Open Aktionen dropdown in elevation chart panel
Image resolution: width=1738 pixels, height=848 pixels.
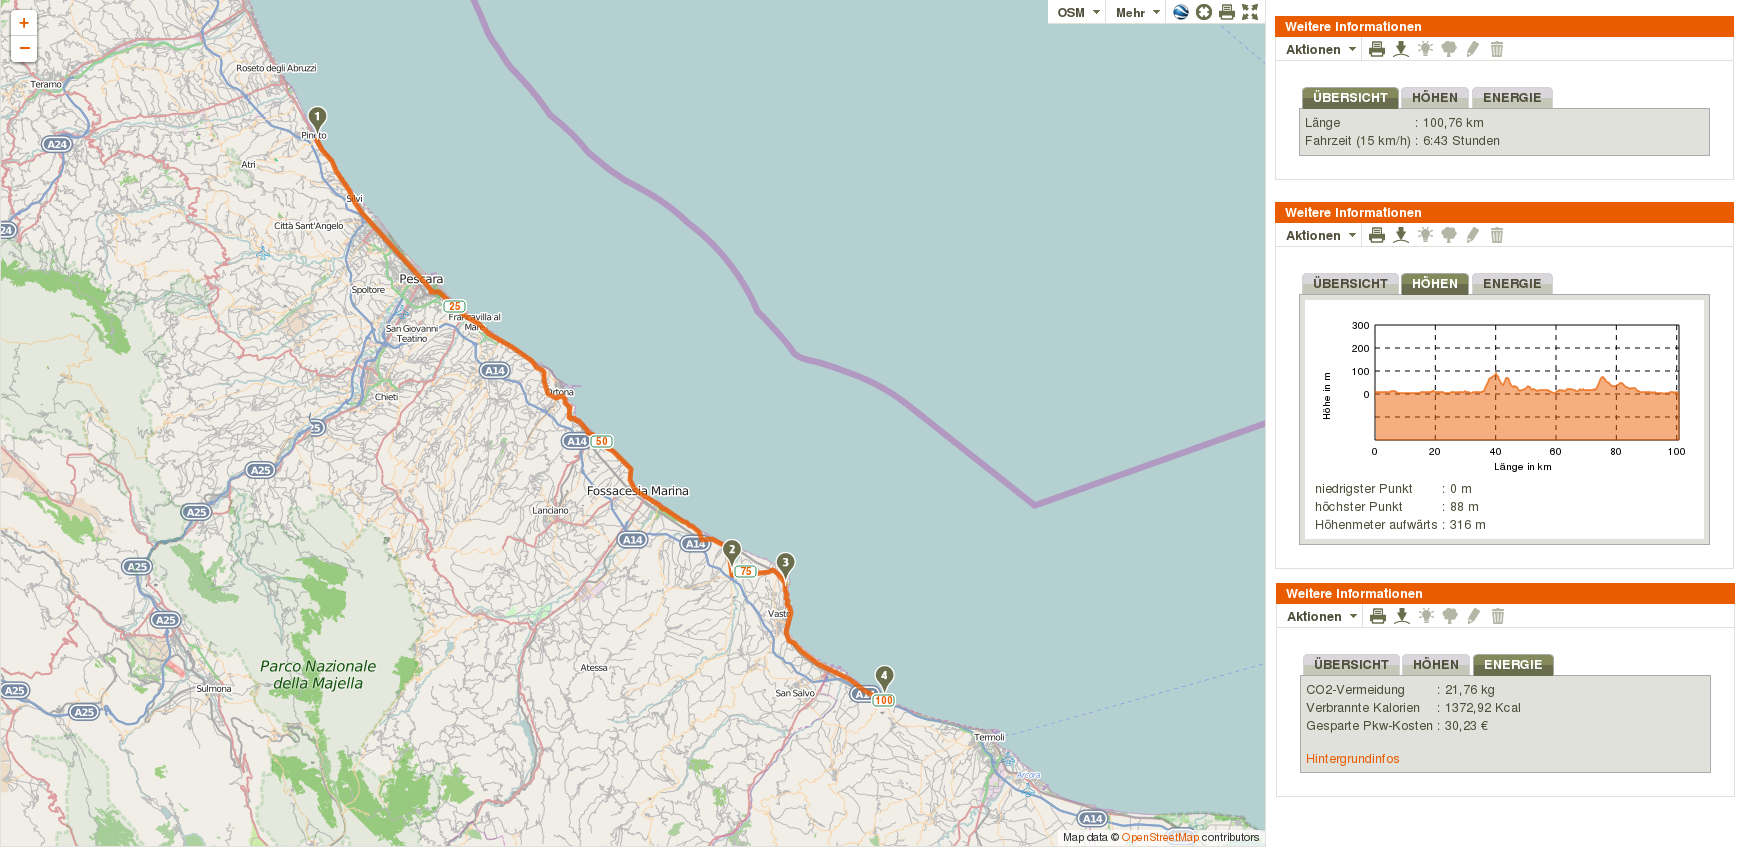1321,236
